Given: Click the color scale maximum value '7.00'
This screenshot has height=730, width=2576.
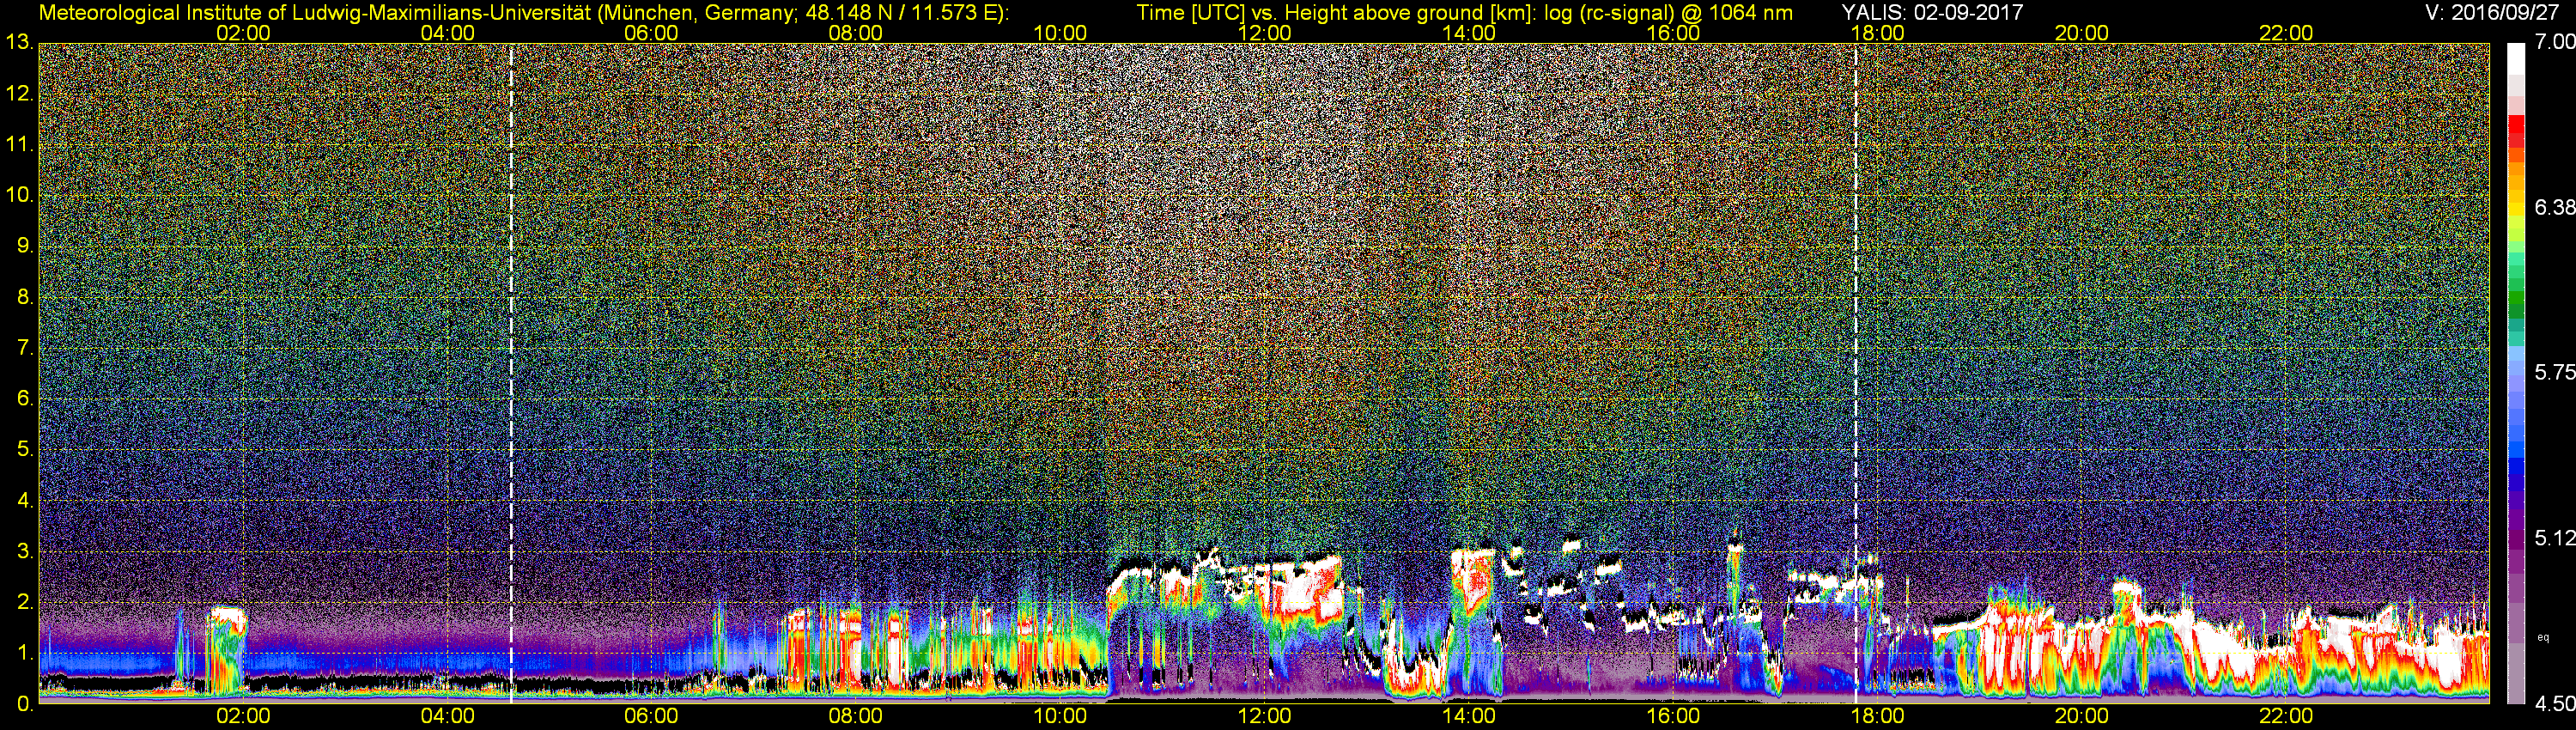Looking at the screenshot, I should [x=2554, y=42].
